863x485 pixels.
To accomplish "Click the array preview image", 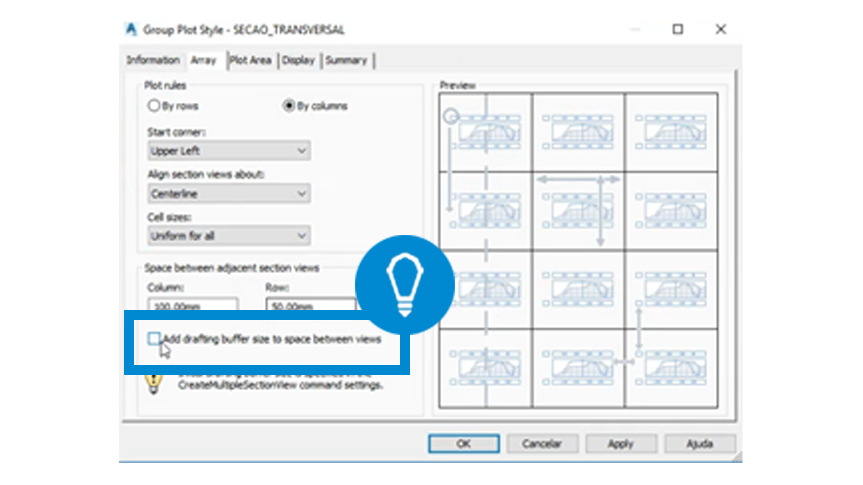I will coord(578,250).
